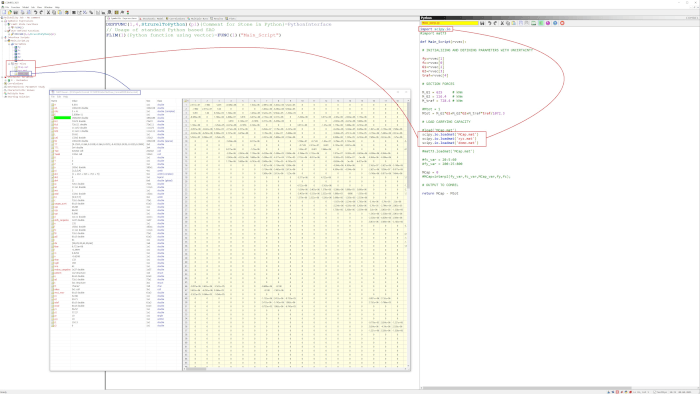The width and height of the screenshot is (700, 394).
Task: Click the red stop icon in Python toolbar
Action: click(562, 23)
